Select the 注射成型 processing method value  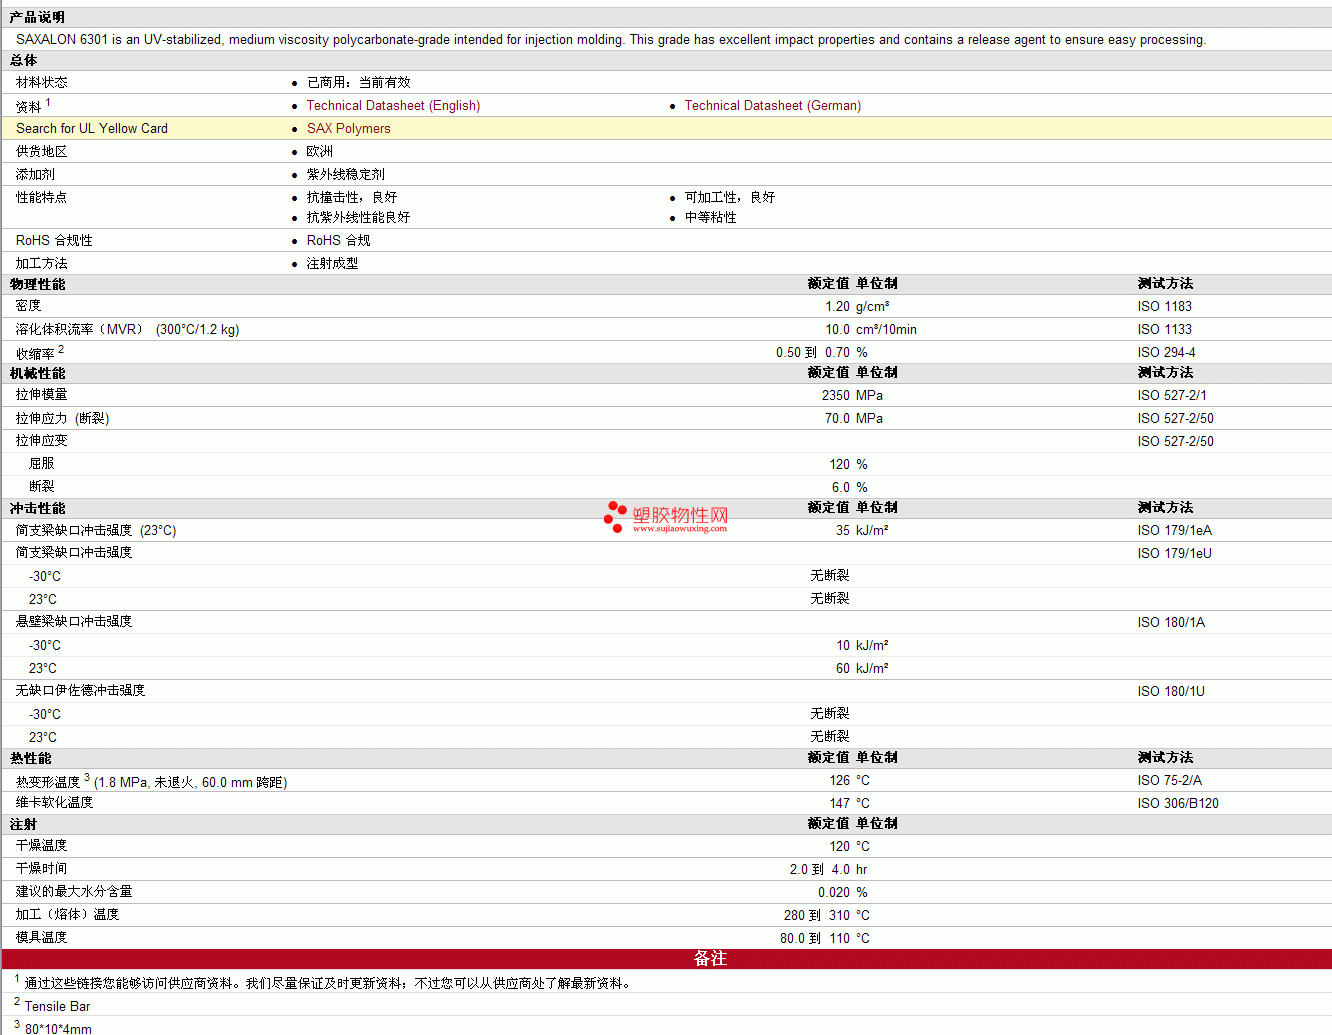[x=332, y=264]
